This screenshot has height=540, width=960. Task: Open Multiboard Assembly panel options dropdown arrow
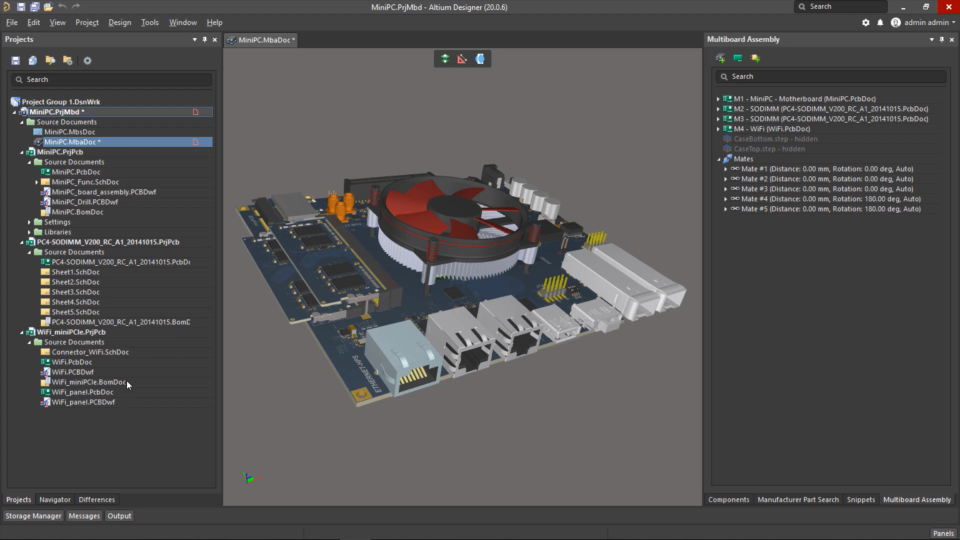click(x=932, y=39)
